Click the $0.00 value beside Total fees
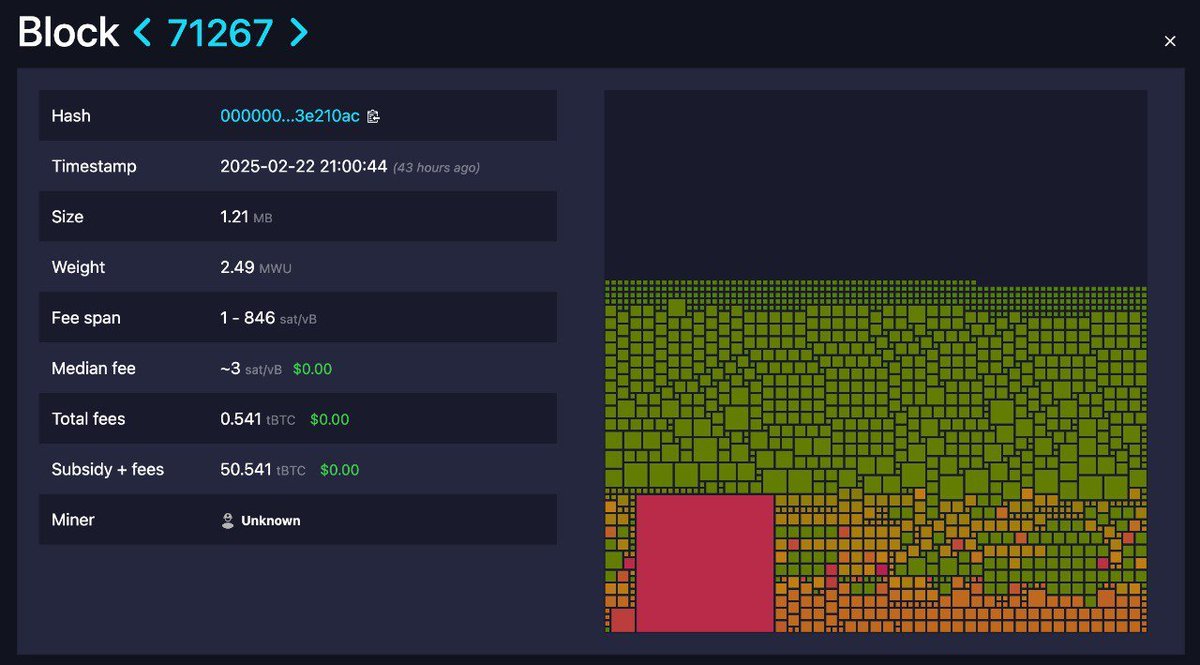1200x665 pixels. (x=329, y=418)
